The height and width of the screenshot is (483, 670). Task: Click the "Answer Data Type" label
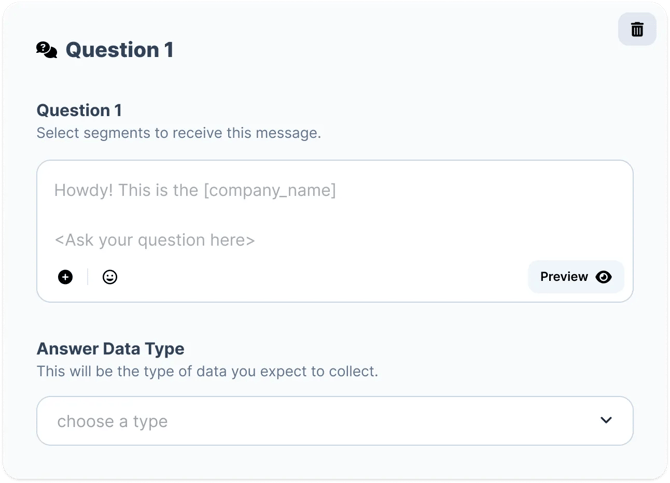(x=110, y=349)
